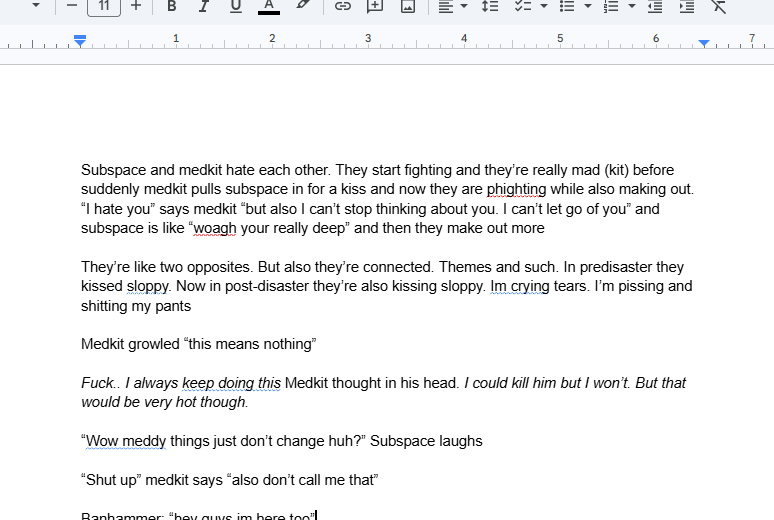The height and width of the screenshot is (520, 774).
Task: Insert a link with the chain icon
Action: (343, 6)
